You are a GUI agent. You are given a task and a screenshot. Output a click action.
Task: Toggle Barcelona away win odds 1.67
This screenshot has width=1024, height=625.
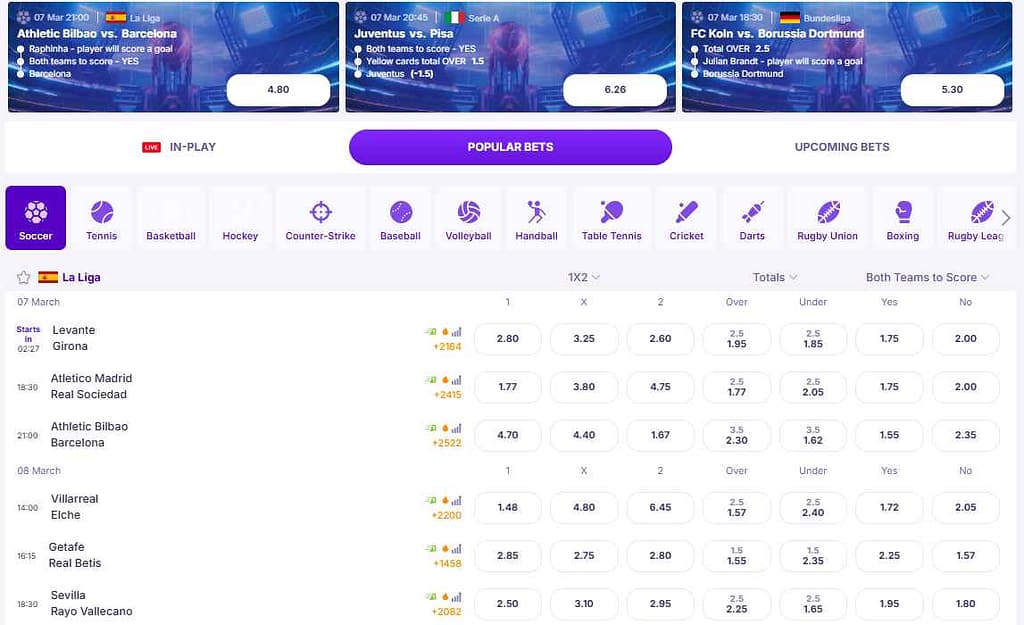point(660,435)
